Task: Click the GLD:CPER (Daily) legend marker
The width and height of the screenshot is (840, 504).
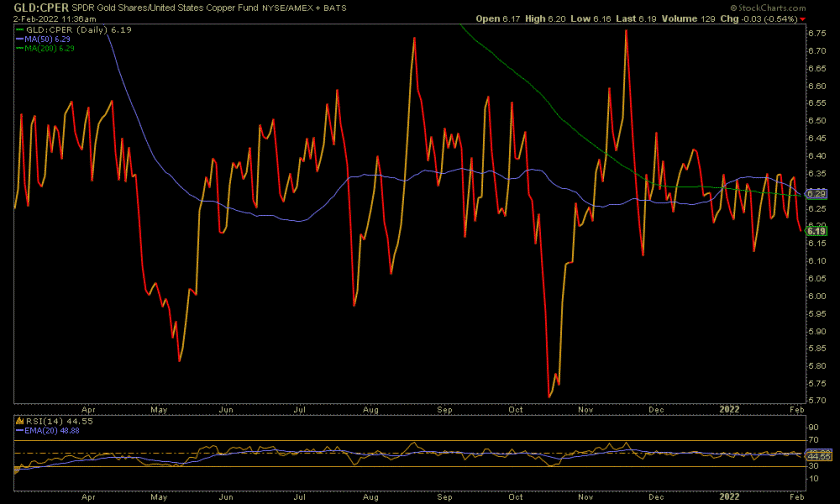Action: pos(20,30)
